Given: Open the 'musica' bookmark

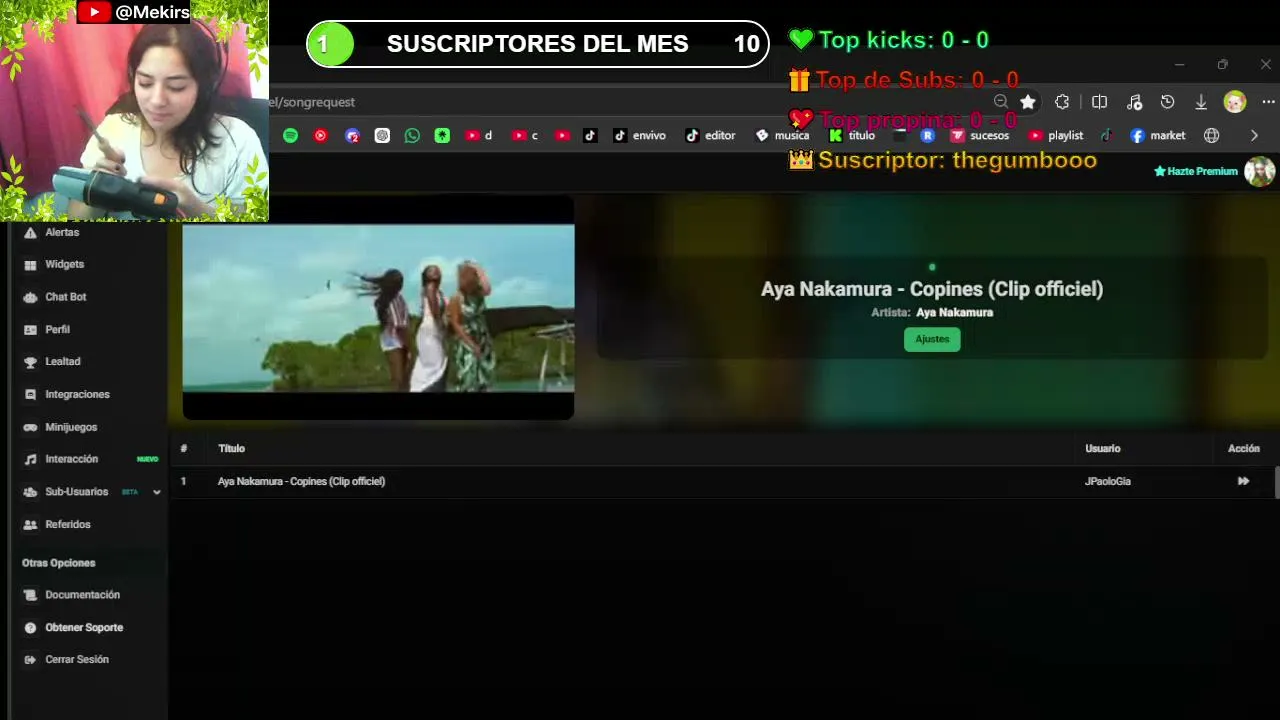Looking at the screenshot, I should pyautogui.click(x=782, y=135).
